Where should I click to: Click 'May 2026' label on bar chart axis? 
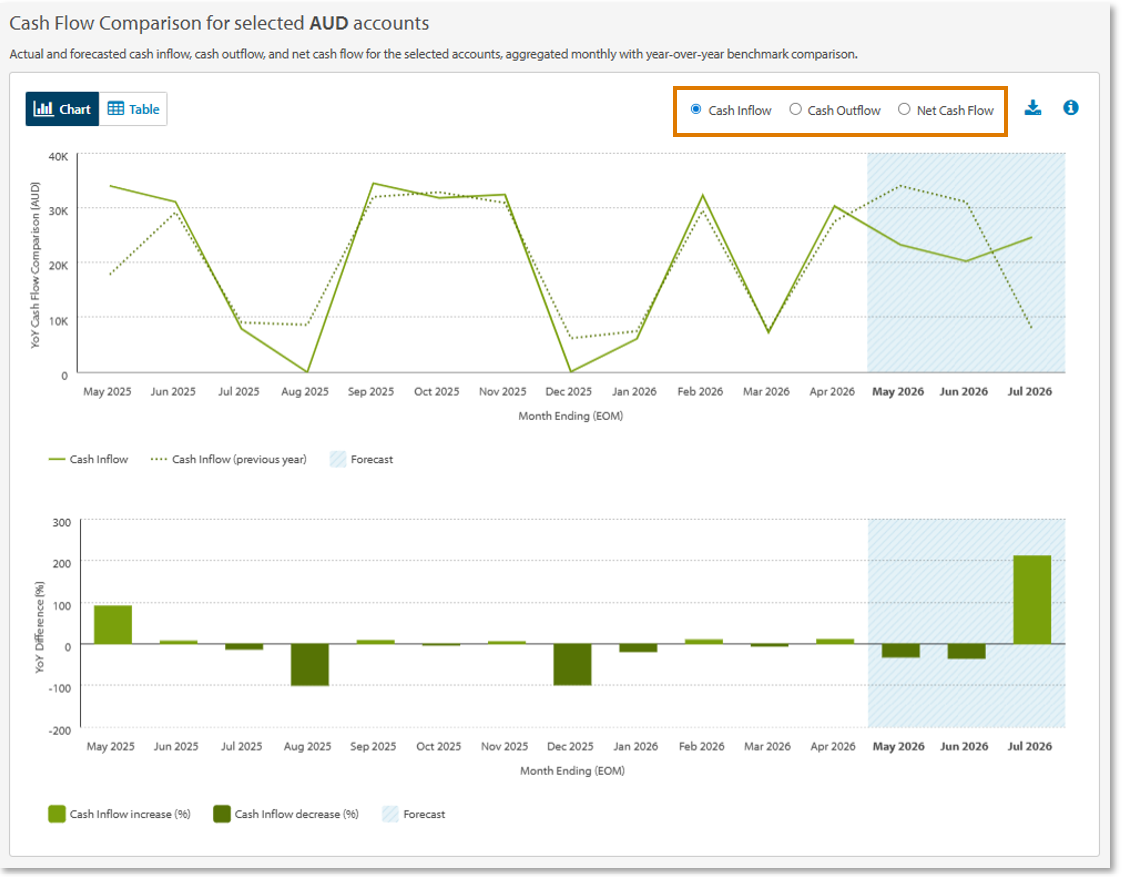(899, 746)
